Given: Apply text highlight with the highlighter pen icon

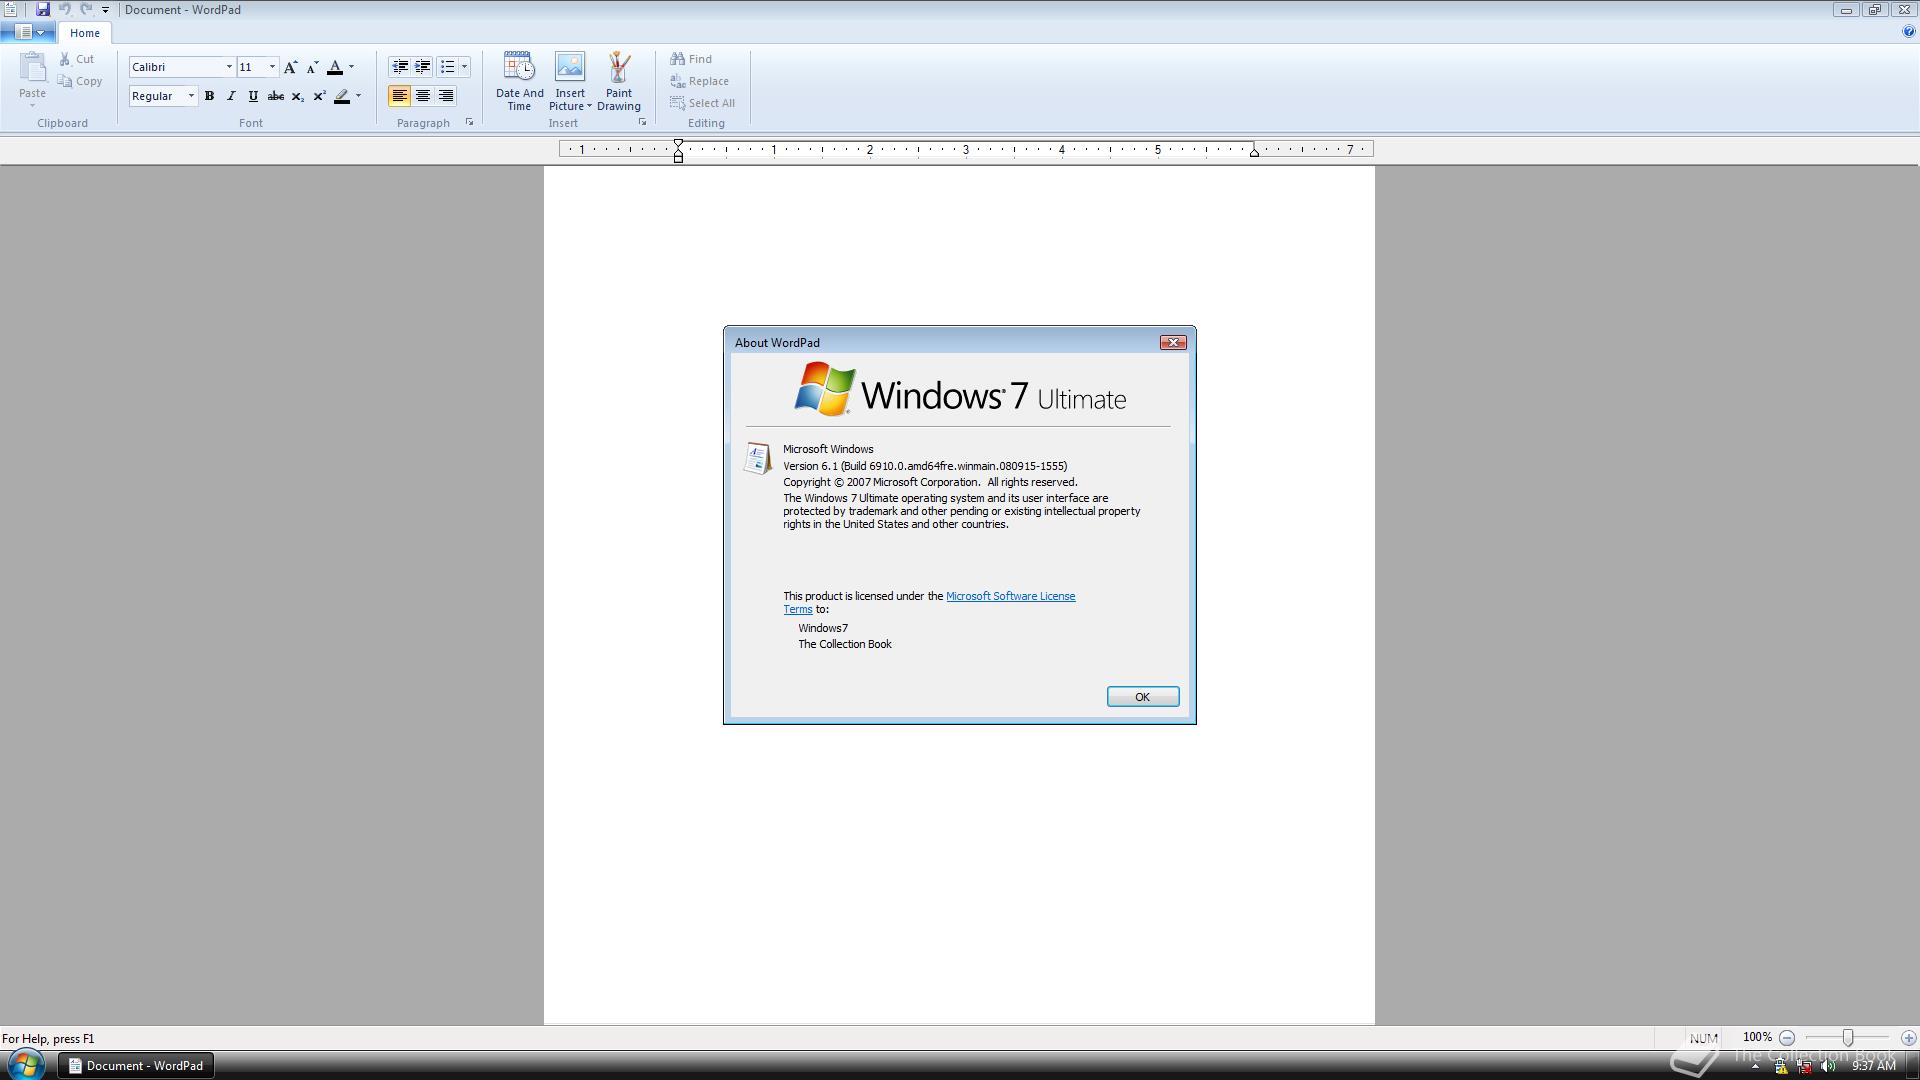Looking at the screenshot, I should 342,96.
